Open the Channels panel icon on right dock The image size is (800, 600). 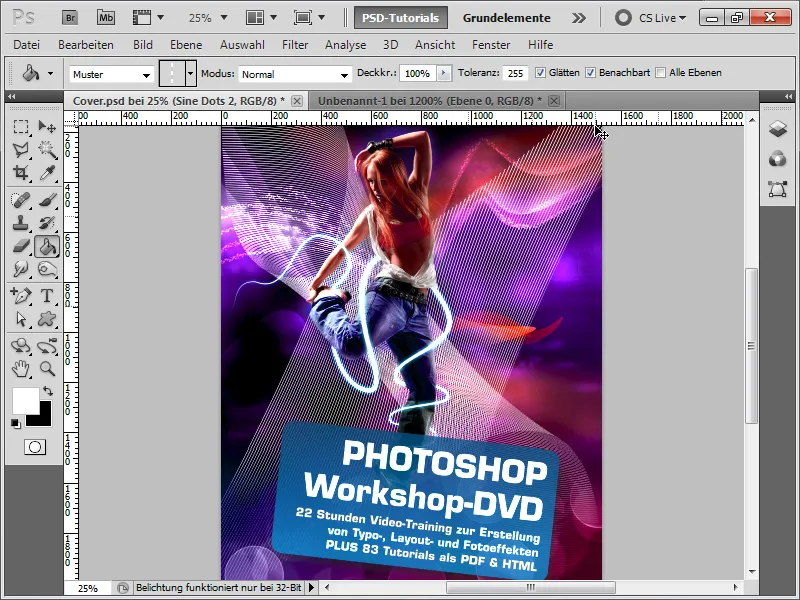tap(777, 159)
